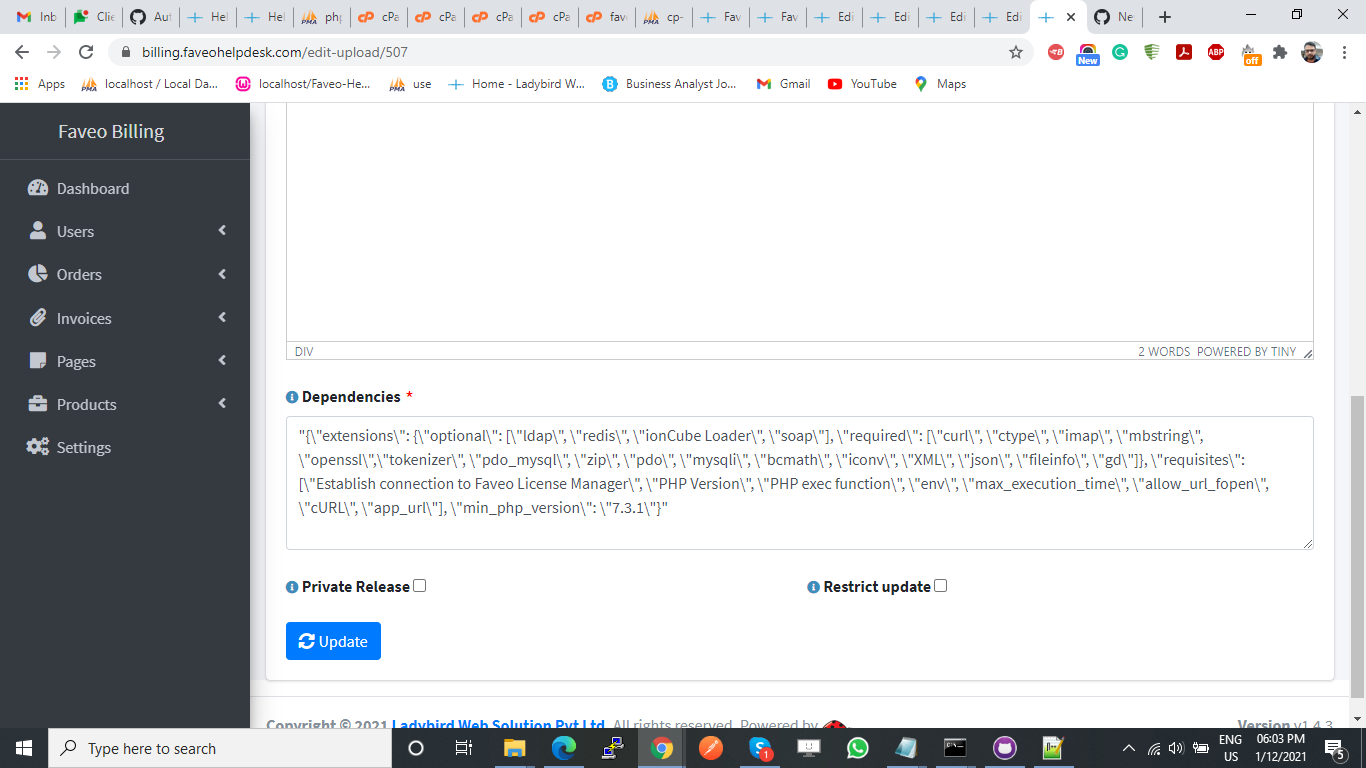This screenshot has width=1366, height=768.
Task: Click the info icon beside Dependencies
Action: [x=291, y=396]
